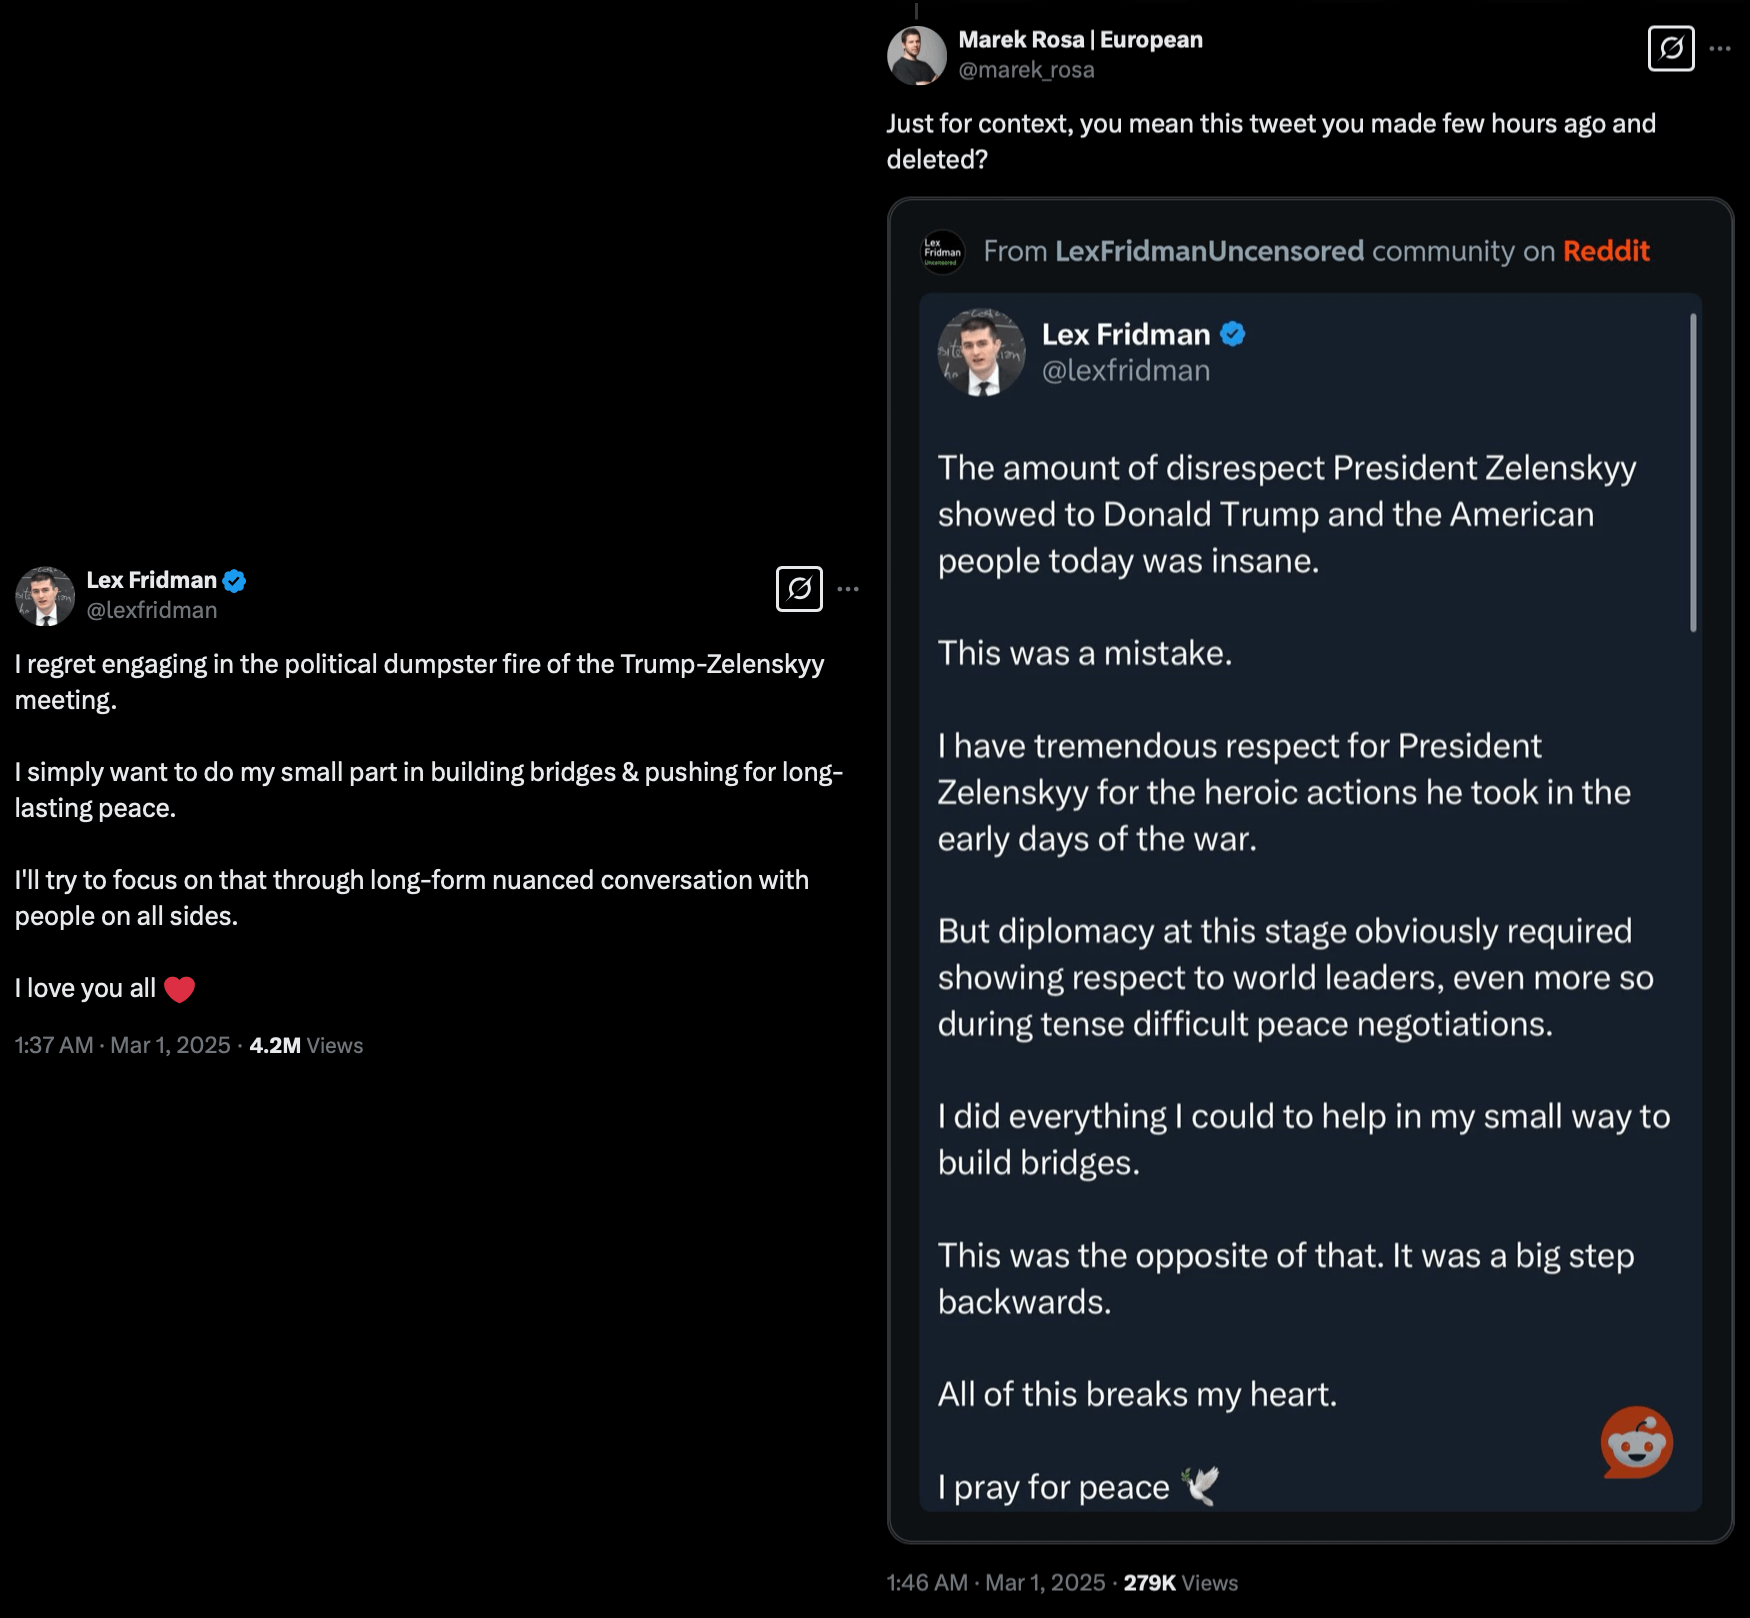Open the @marek_rosa handle link
1750x1618 pixels.
1026,70
